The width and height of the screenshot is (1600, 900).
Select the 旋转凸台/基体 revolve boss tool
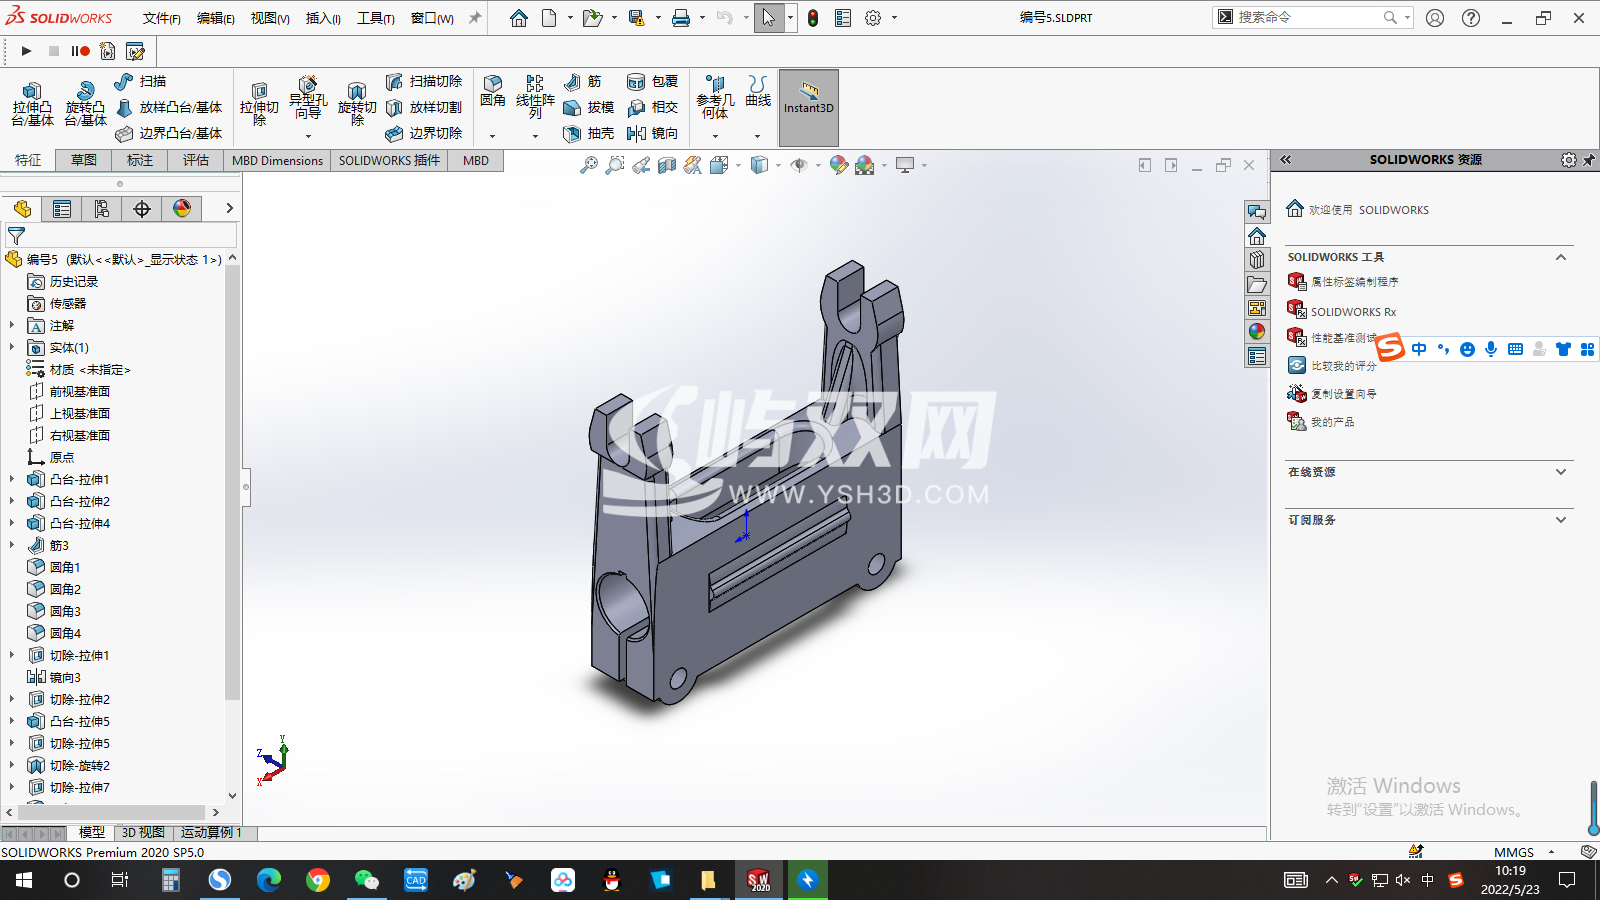85,104
